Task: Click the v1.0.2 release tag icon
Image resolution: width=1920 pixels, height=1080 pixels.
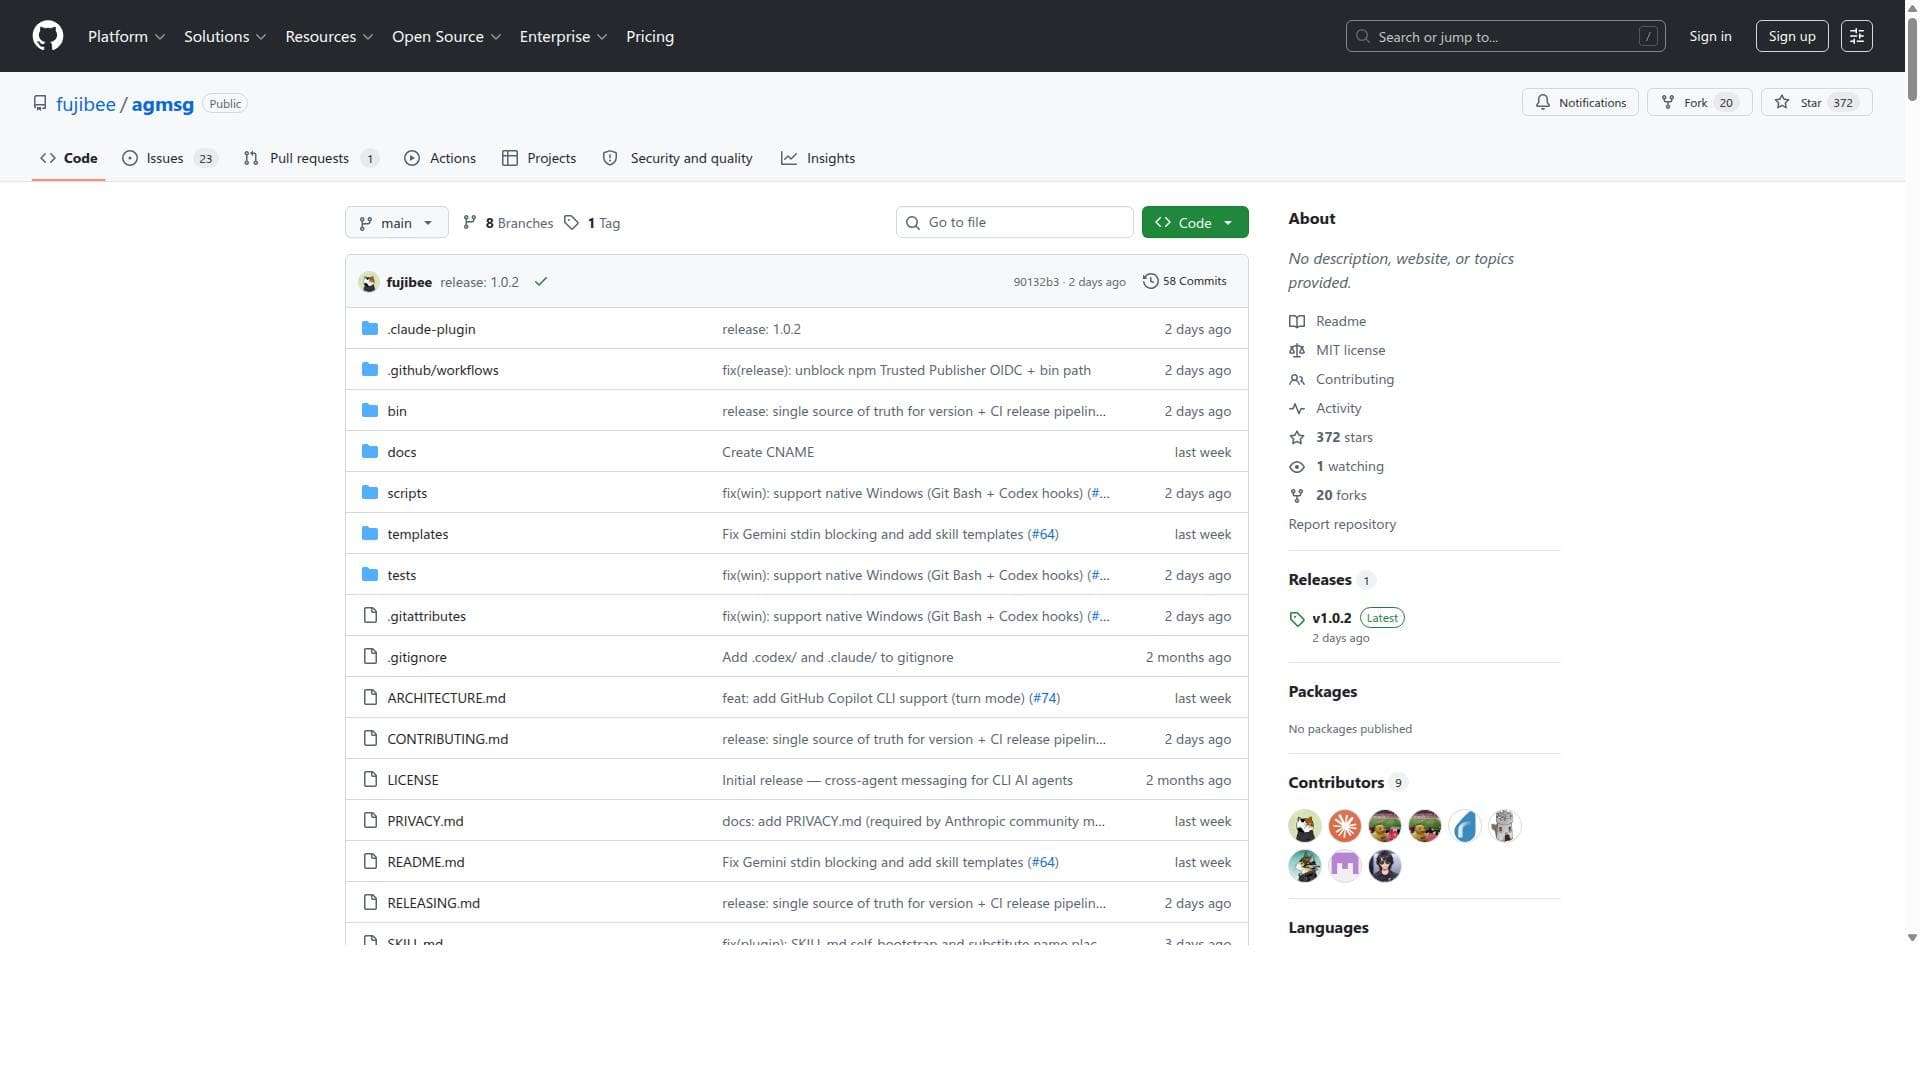Action: point(1297,619)
